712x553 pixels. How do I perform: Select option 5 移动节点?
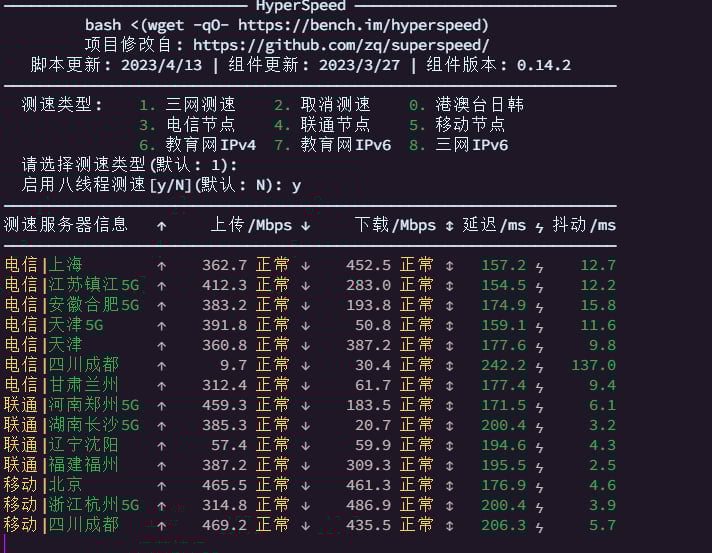457,124
